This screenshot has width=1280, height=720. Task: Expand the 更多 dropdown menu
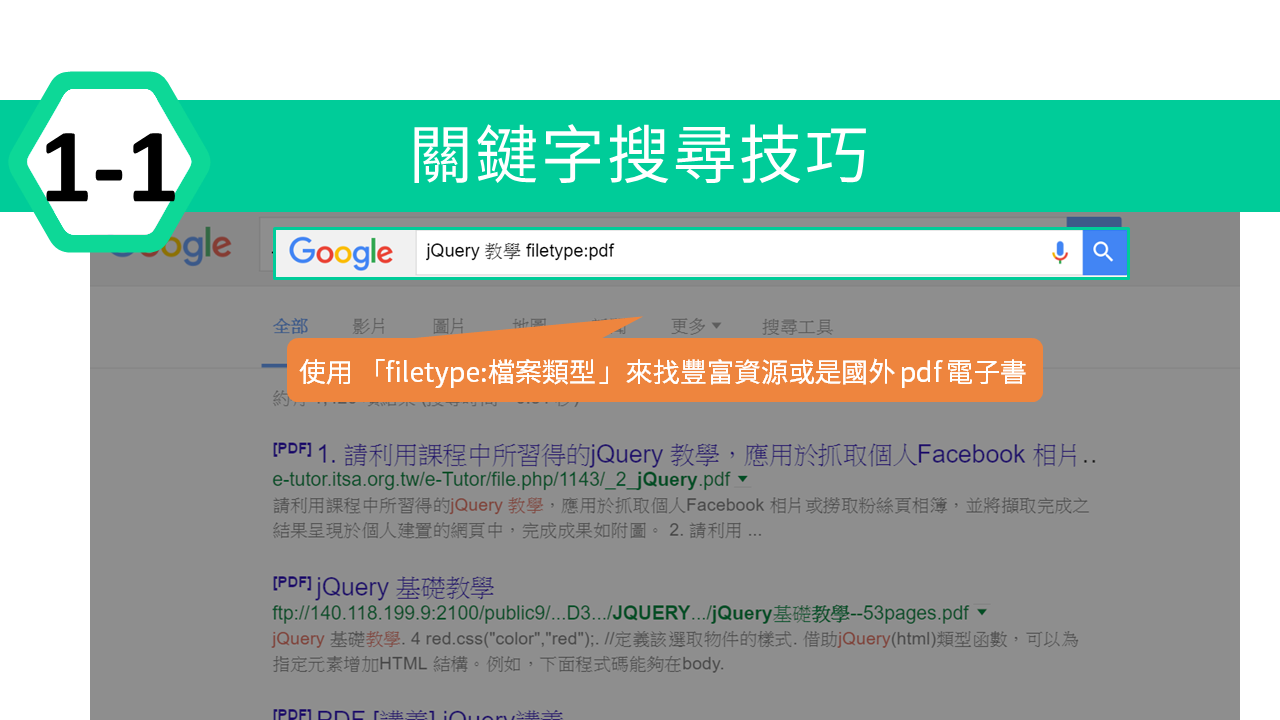696,327
